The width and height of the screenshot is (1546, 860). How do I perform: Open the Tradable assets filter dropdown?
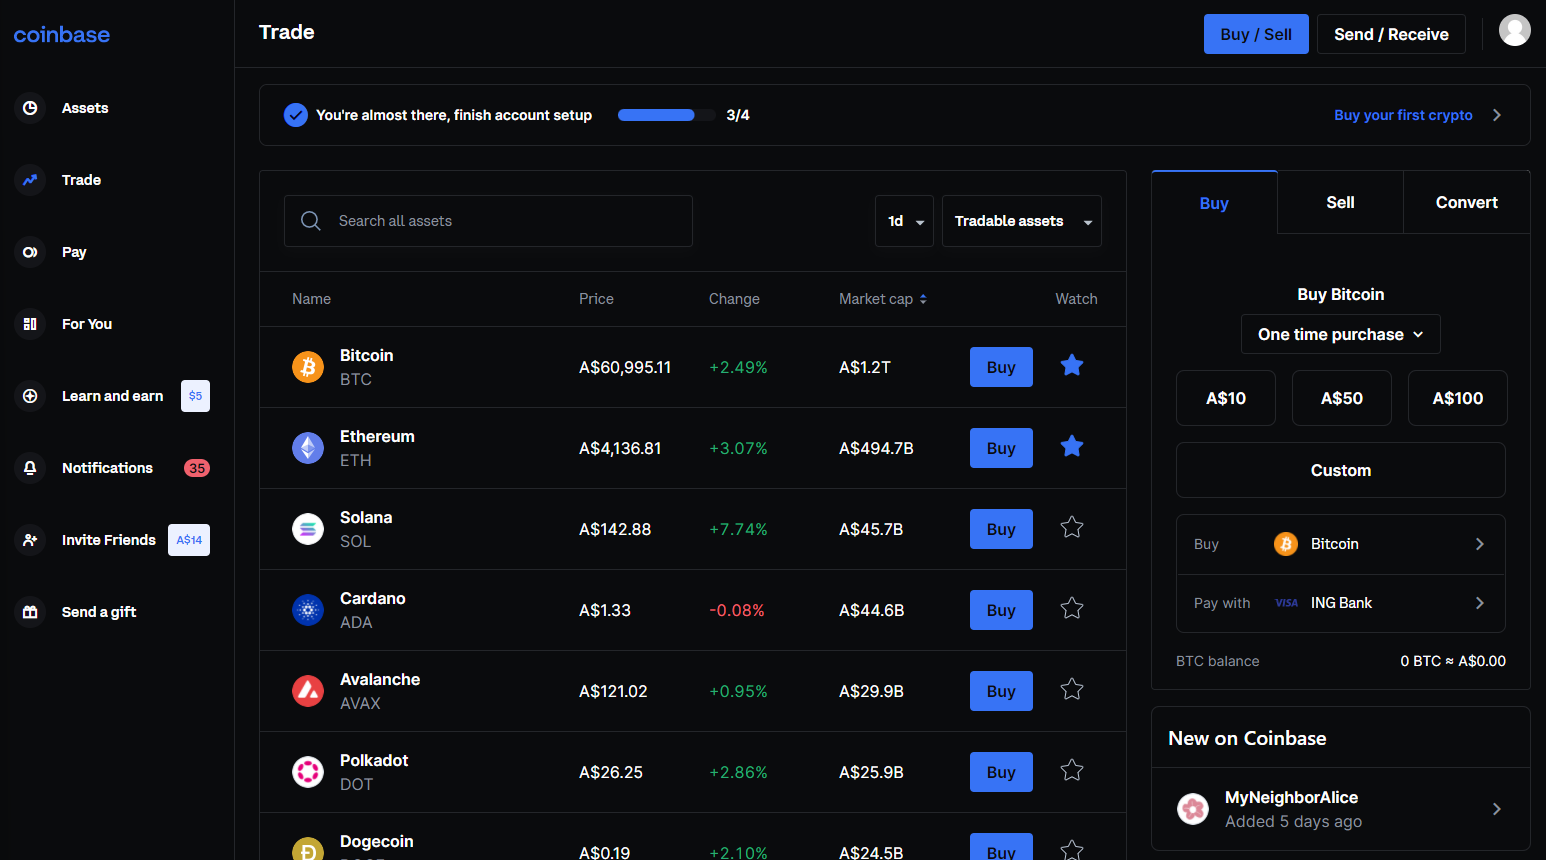[1022, 221]
